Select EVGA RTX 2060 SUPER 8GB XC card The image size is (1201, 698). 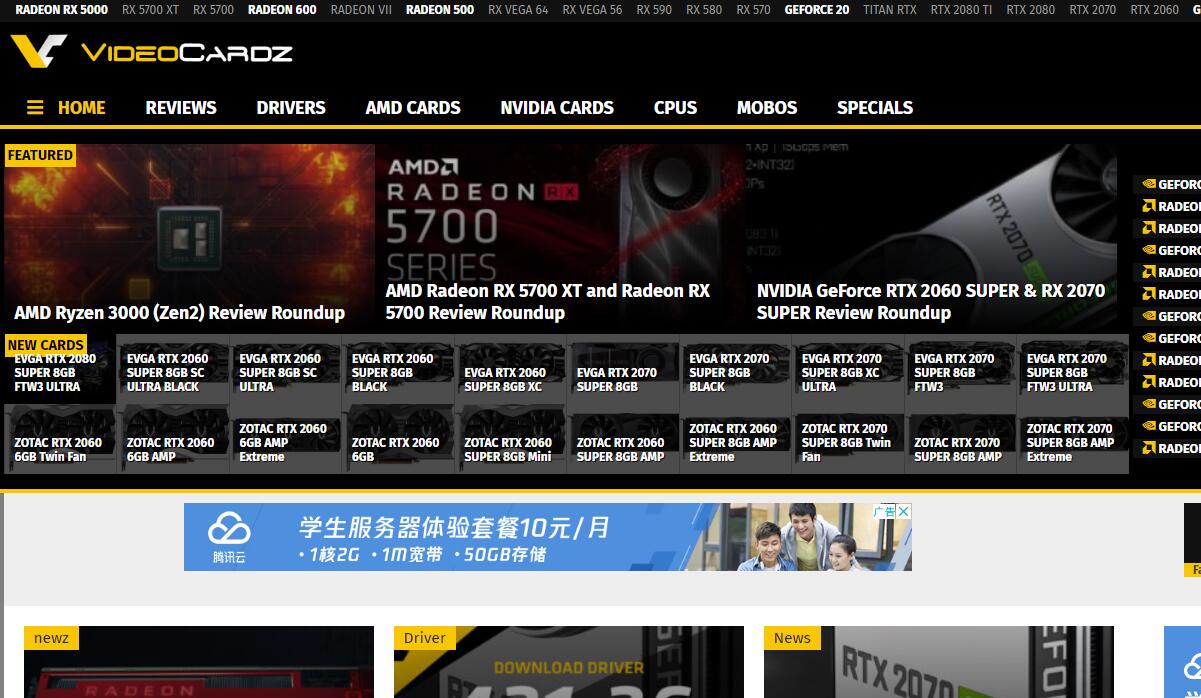click(510, 369)
